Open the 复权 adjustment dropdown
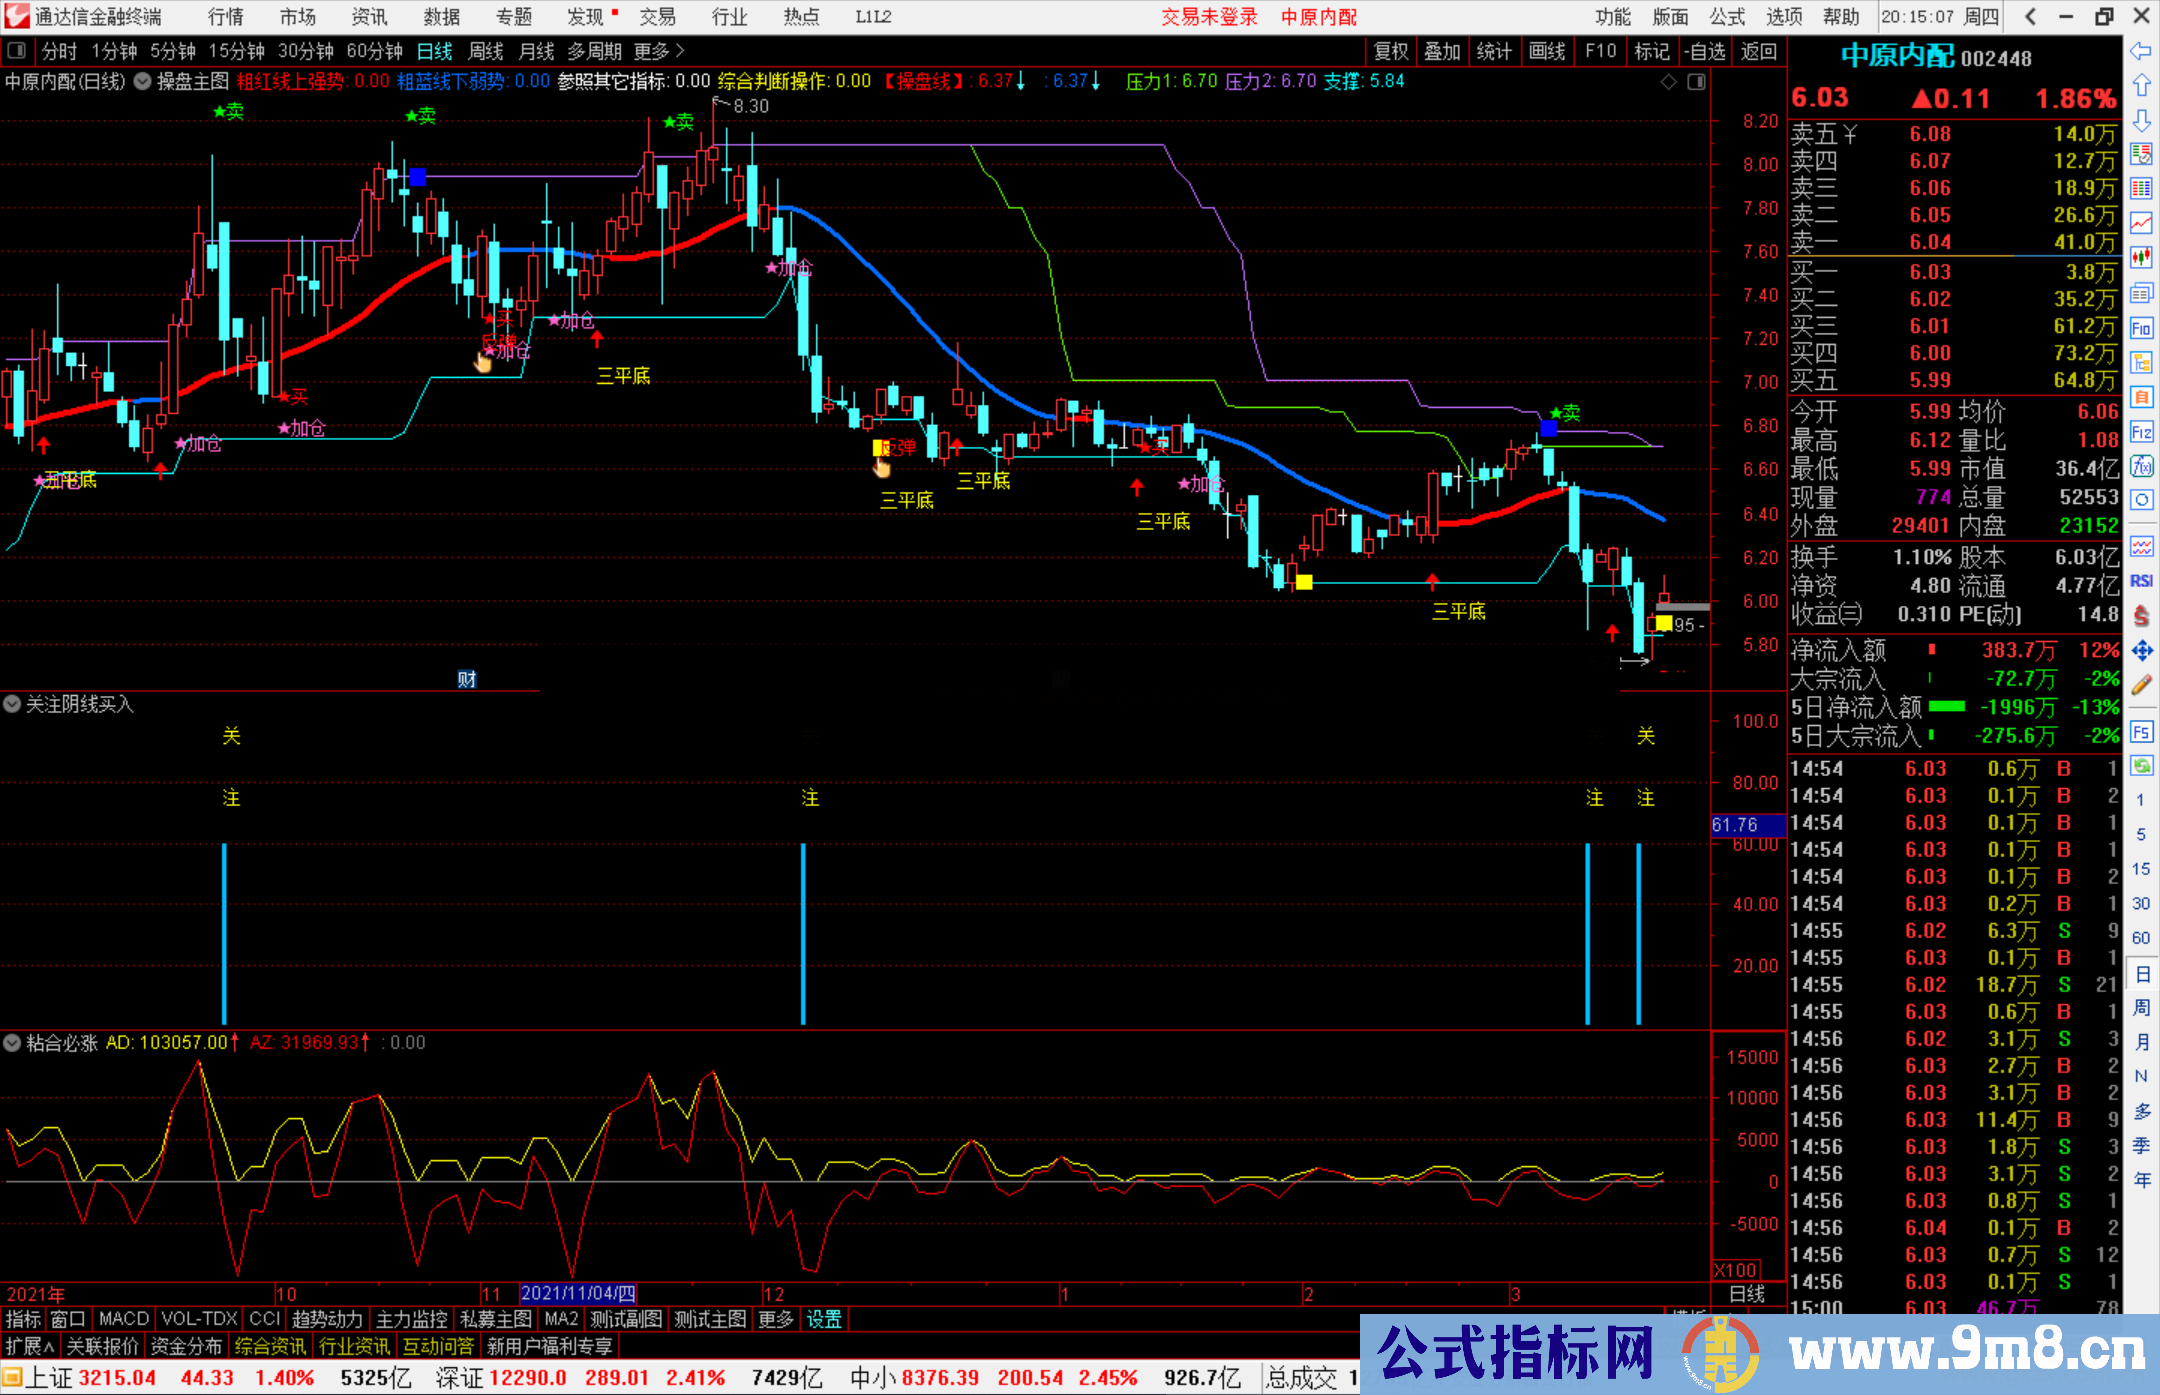This screenshot has width=2160, height=1395. (x=1390, y=51)
